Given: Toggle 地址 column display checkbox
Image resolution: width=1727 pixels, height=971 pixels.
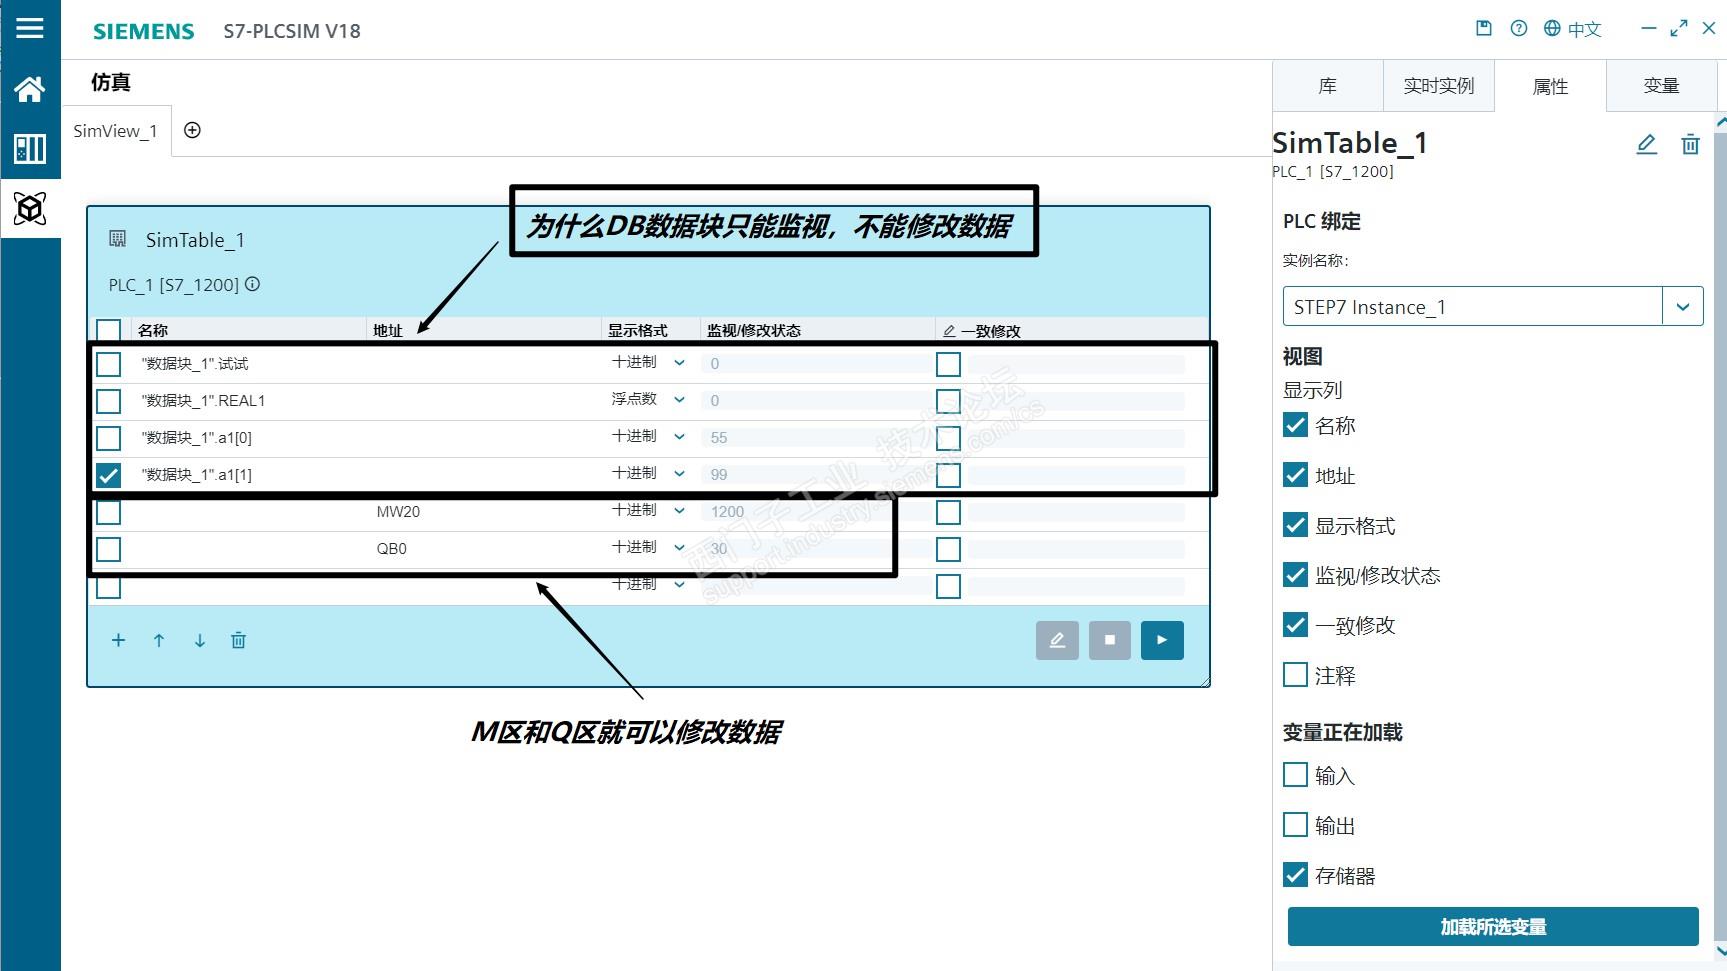Looking at the screenshot, I should click(1295, 475).
